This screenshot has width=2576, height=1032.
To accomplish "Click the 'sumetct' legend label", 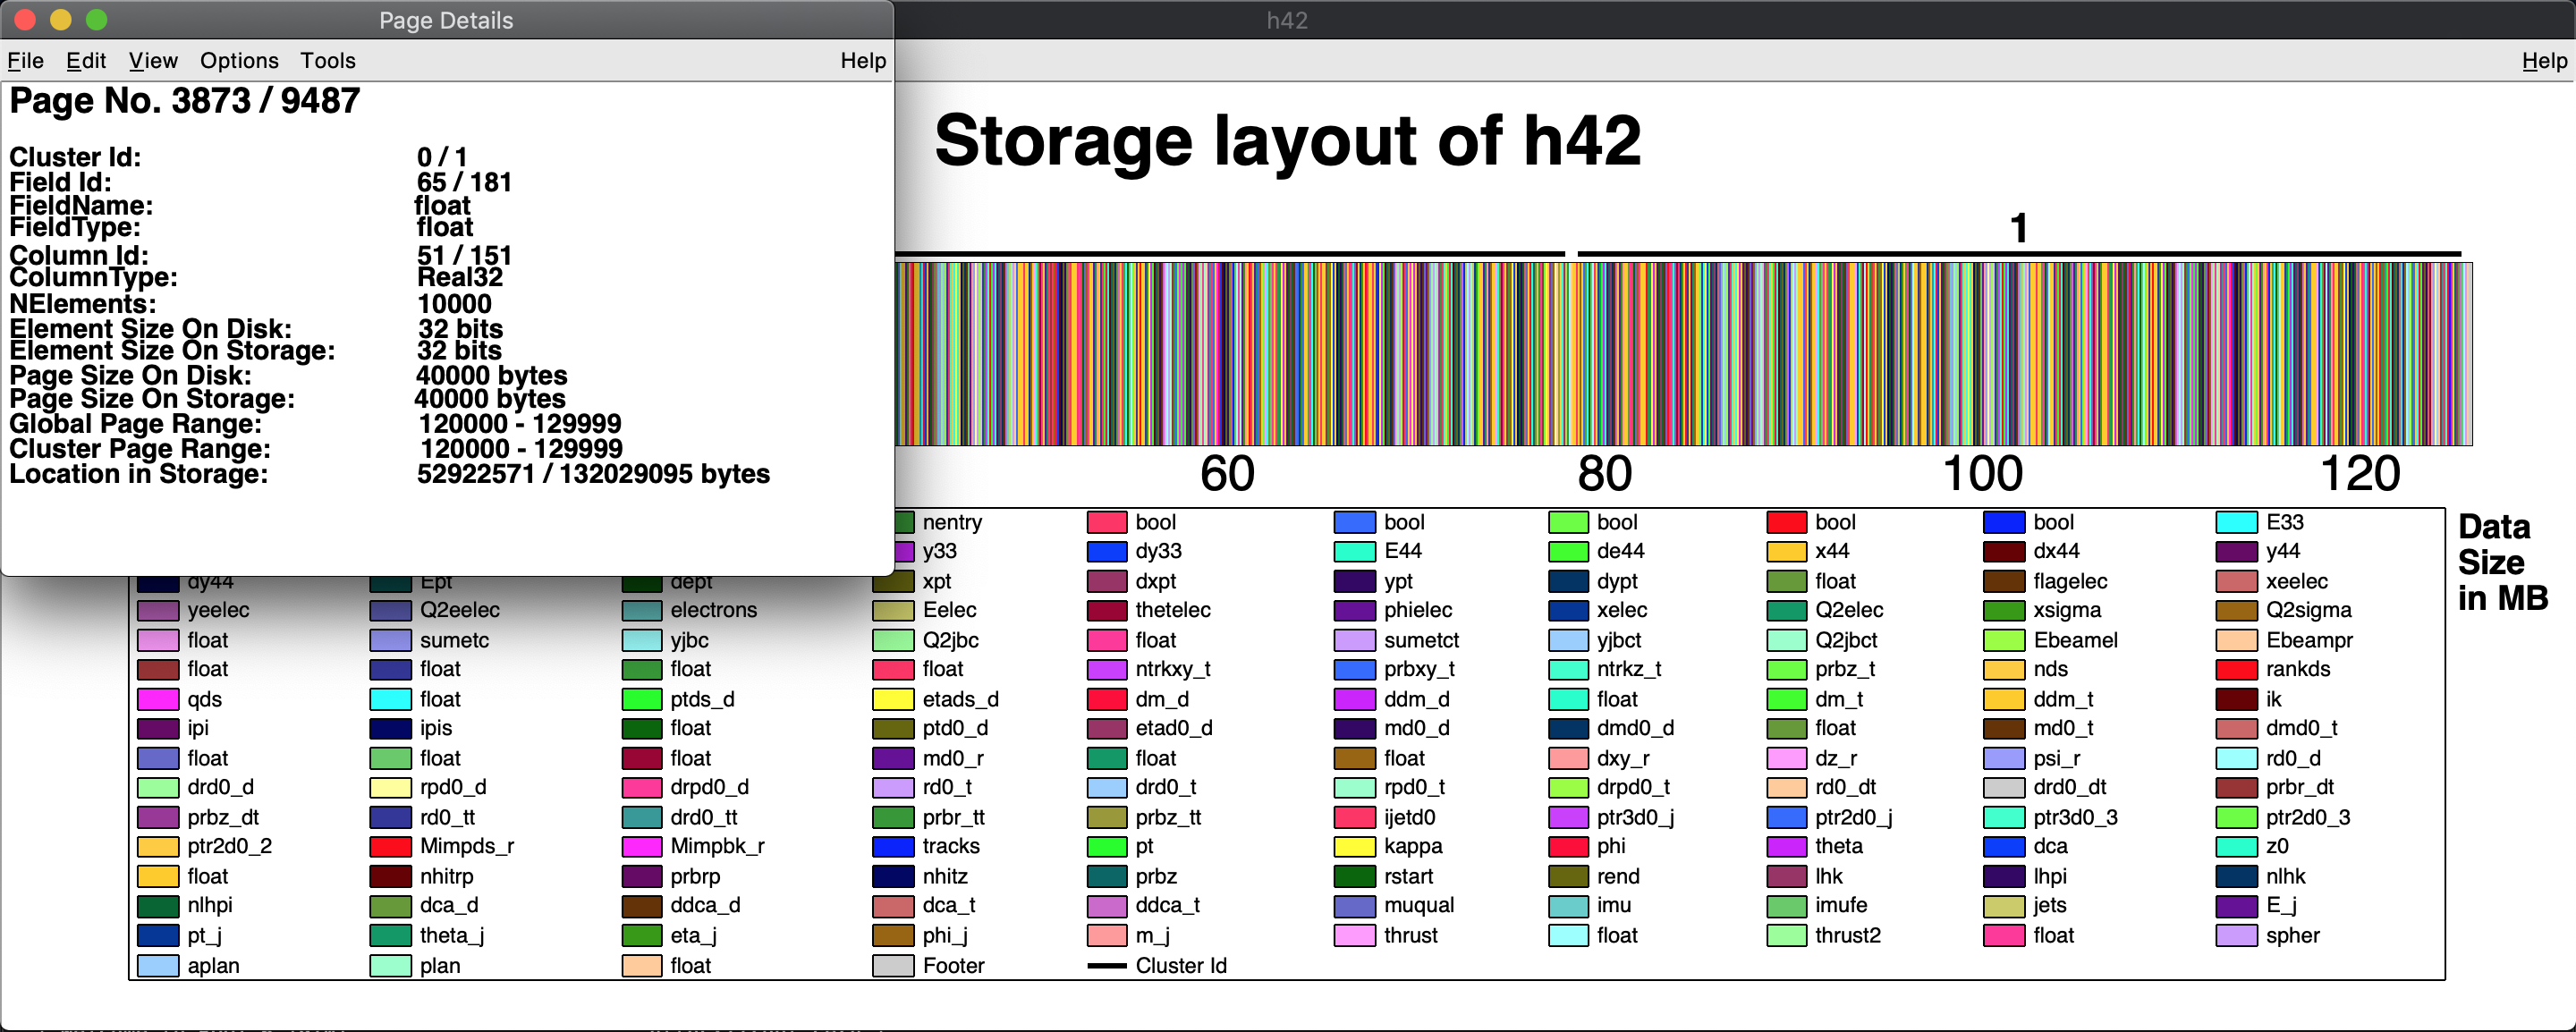I will (1421, 640).
